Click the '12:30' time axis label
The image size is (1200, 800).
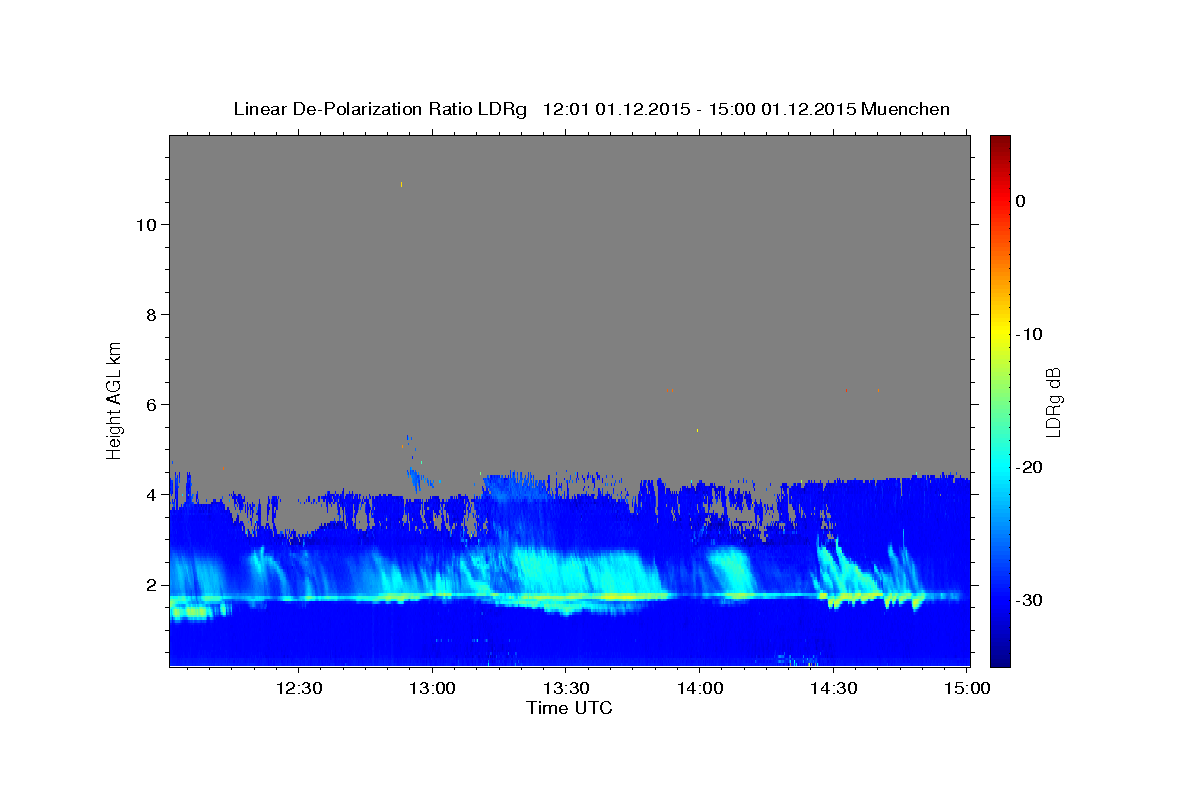click(299, 689)
